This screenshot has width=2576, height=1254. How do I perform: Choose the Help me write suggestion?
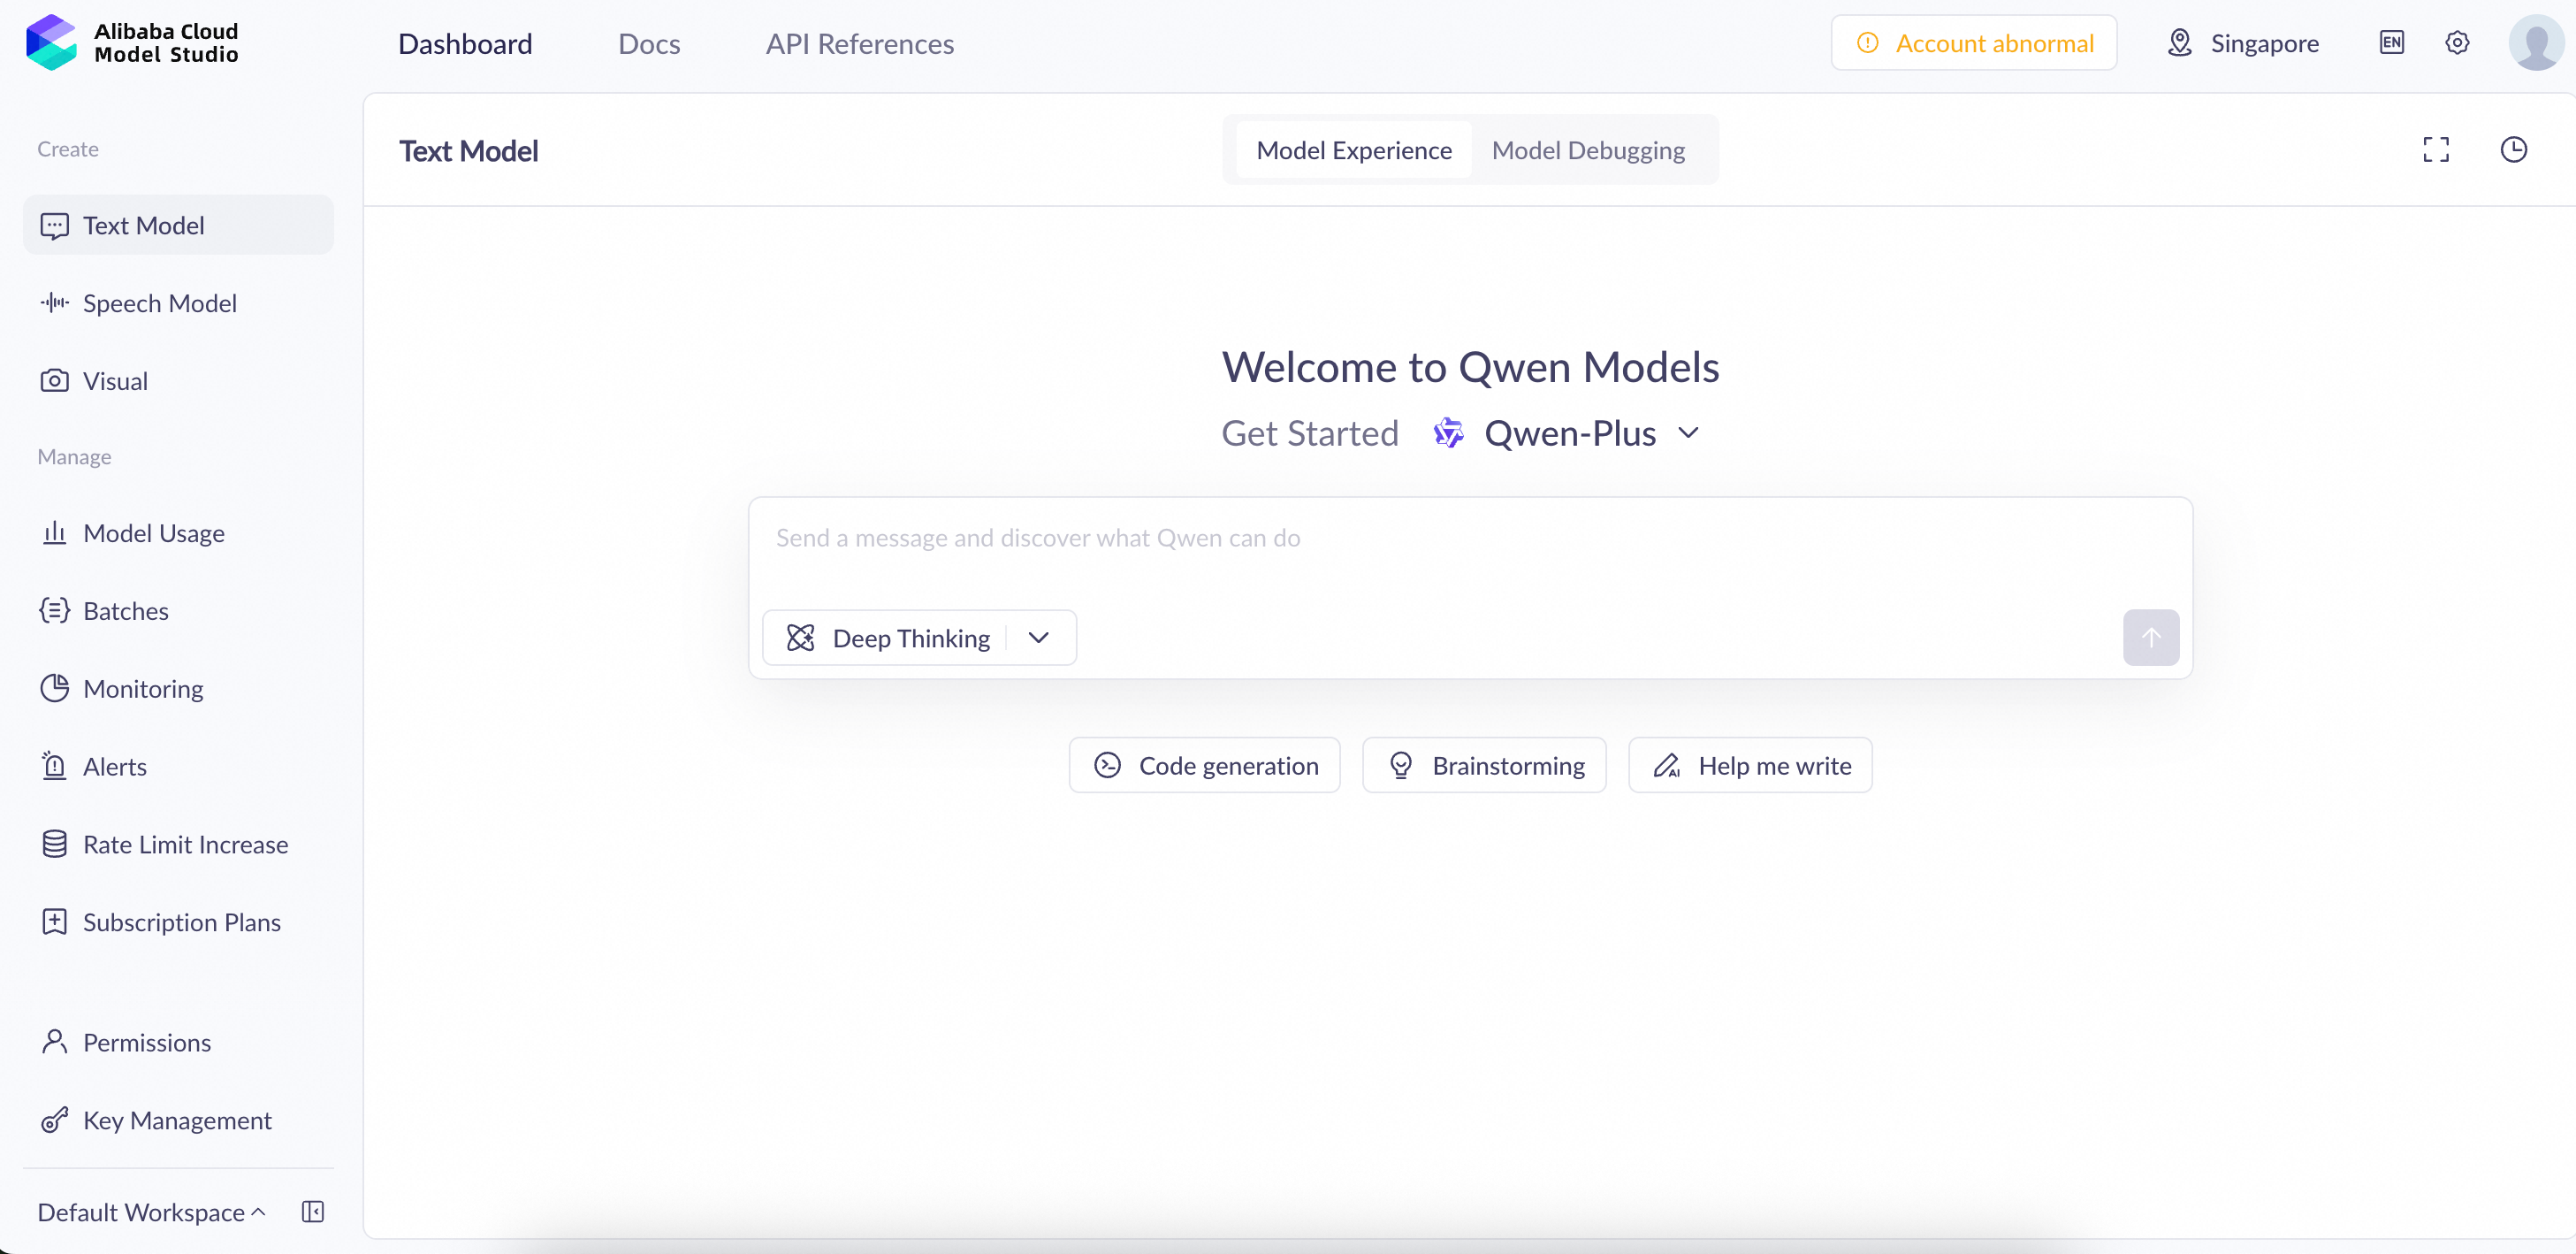click(x=1750, y=765)
